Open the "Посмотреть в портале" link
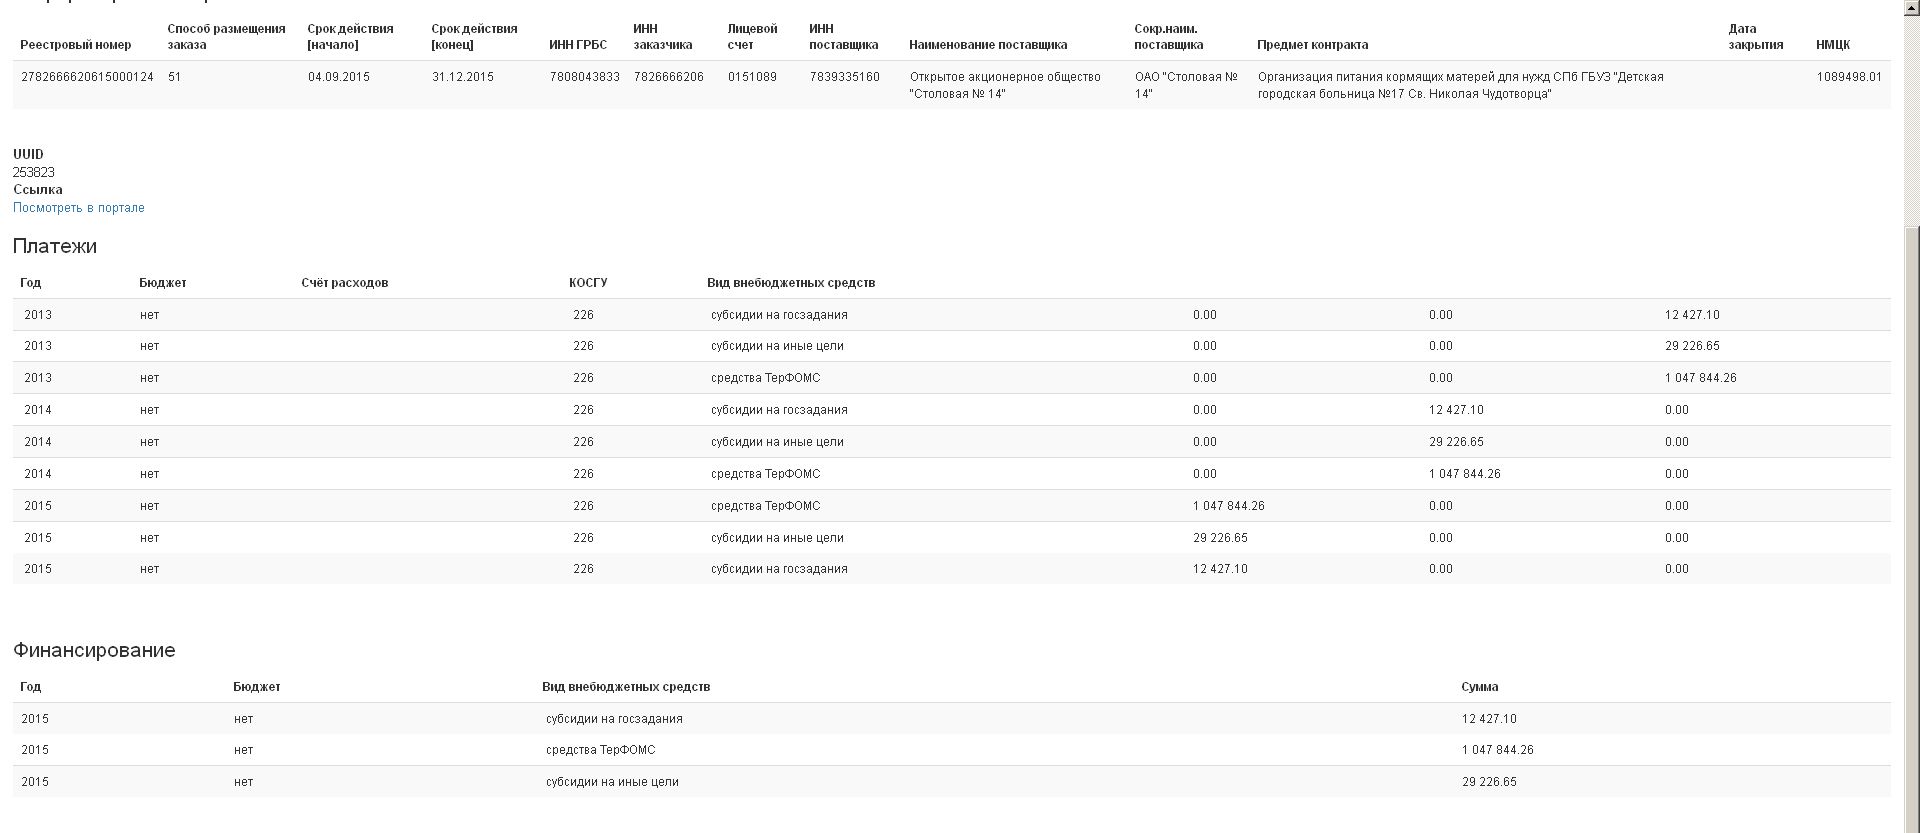Viewport: 1920px width, 833px height. (79, 208)
